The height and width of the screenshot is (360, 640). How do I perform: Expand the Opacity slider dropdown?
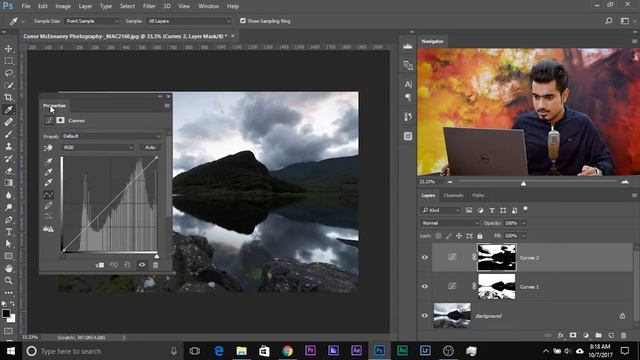click(x=524, y=223)
